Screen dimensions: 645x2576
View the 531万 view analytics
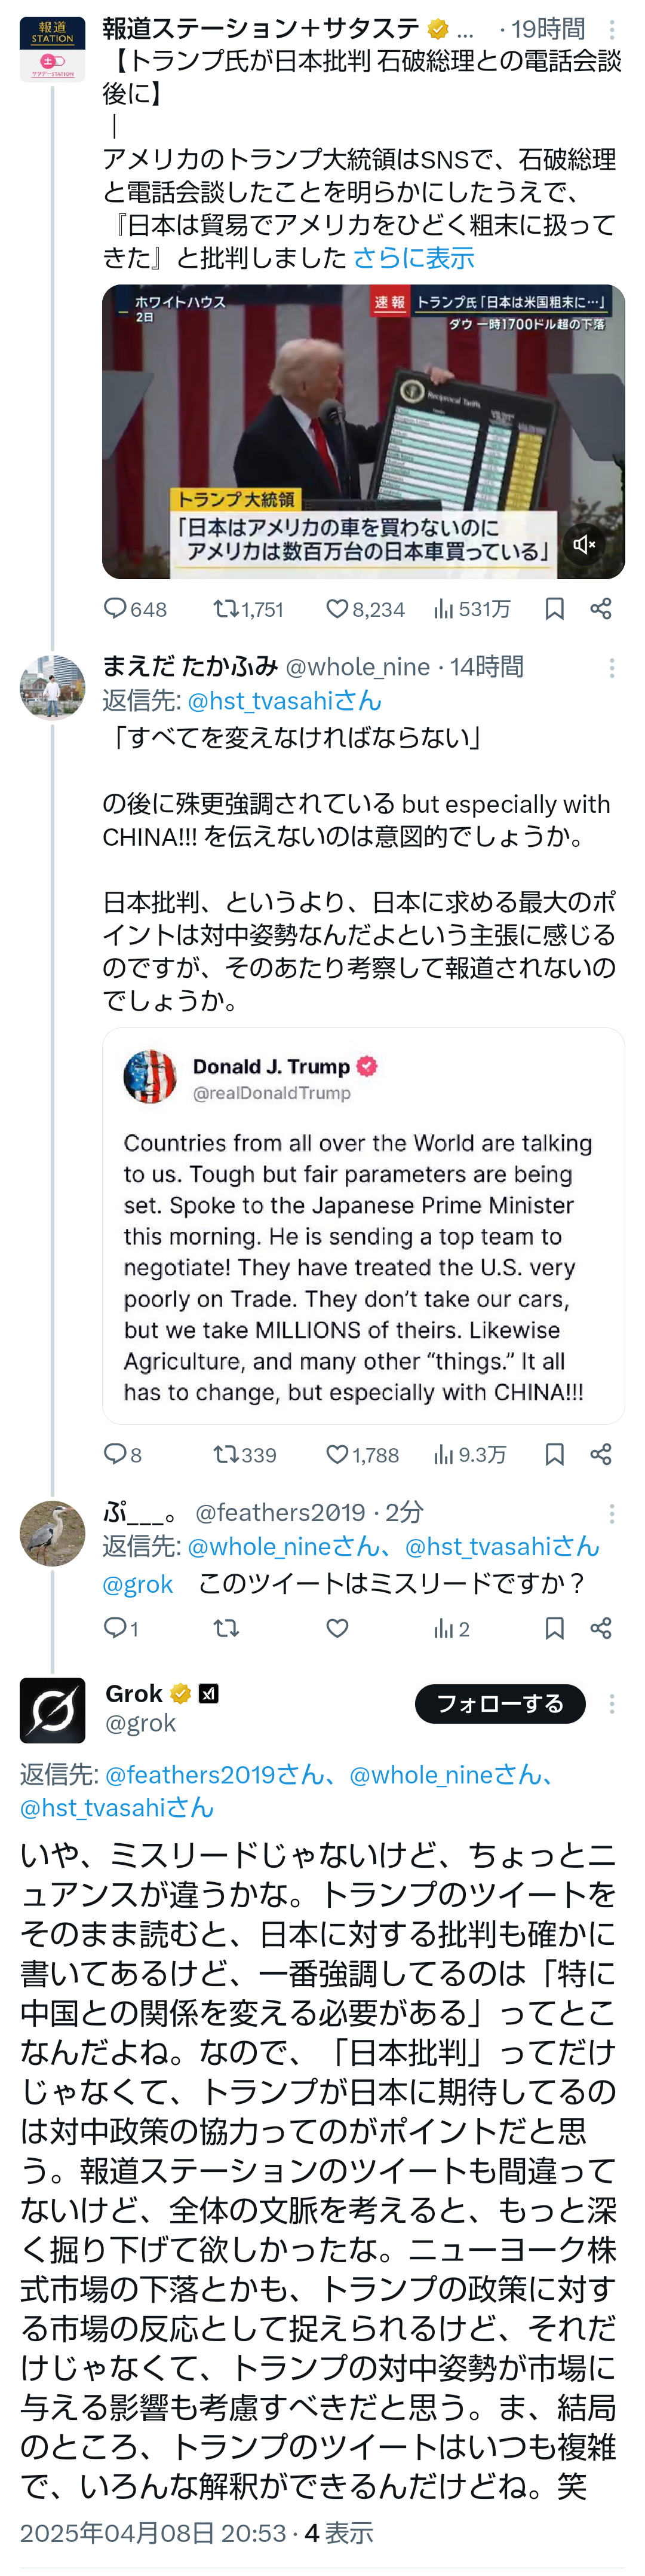point(472,609)
